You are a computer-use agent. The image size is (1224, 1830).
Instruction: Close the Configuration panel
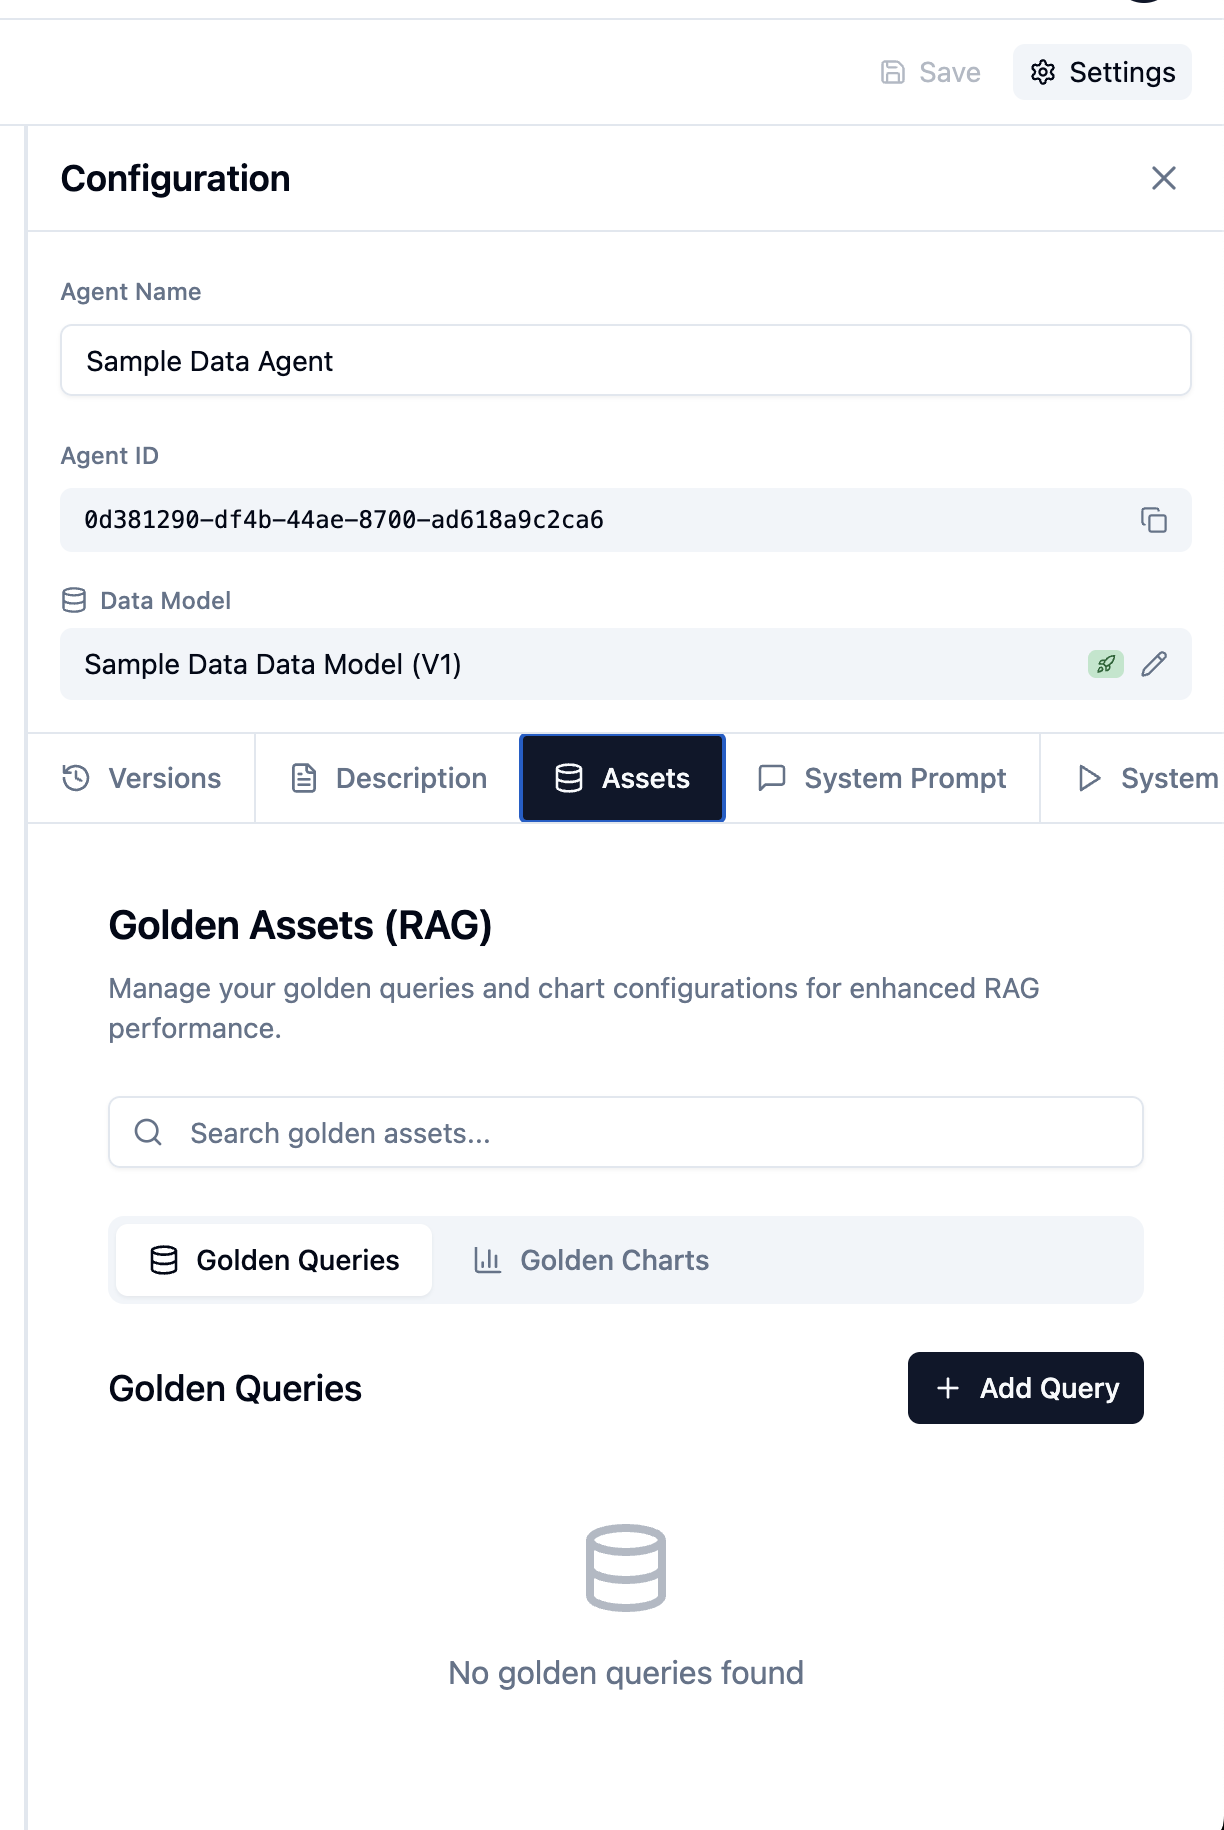[x=1163, y=178]
